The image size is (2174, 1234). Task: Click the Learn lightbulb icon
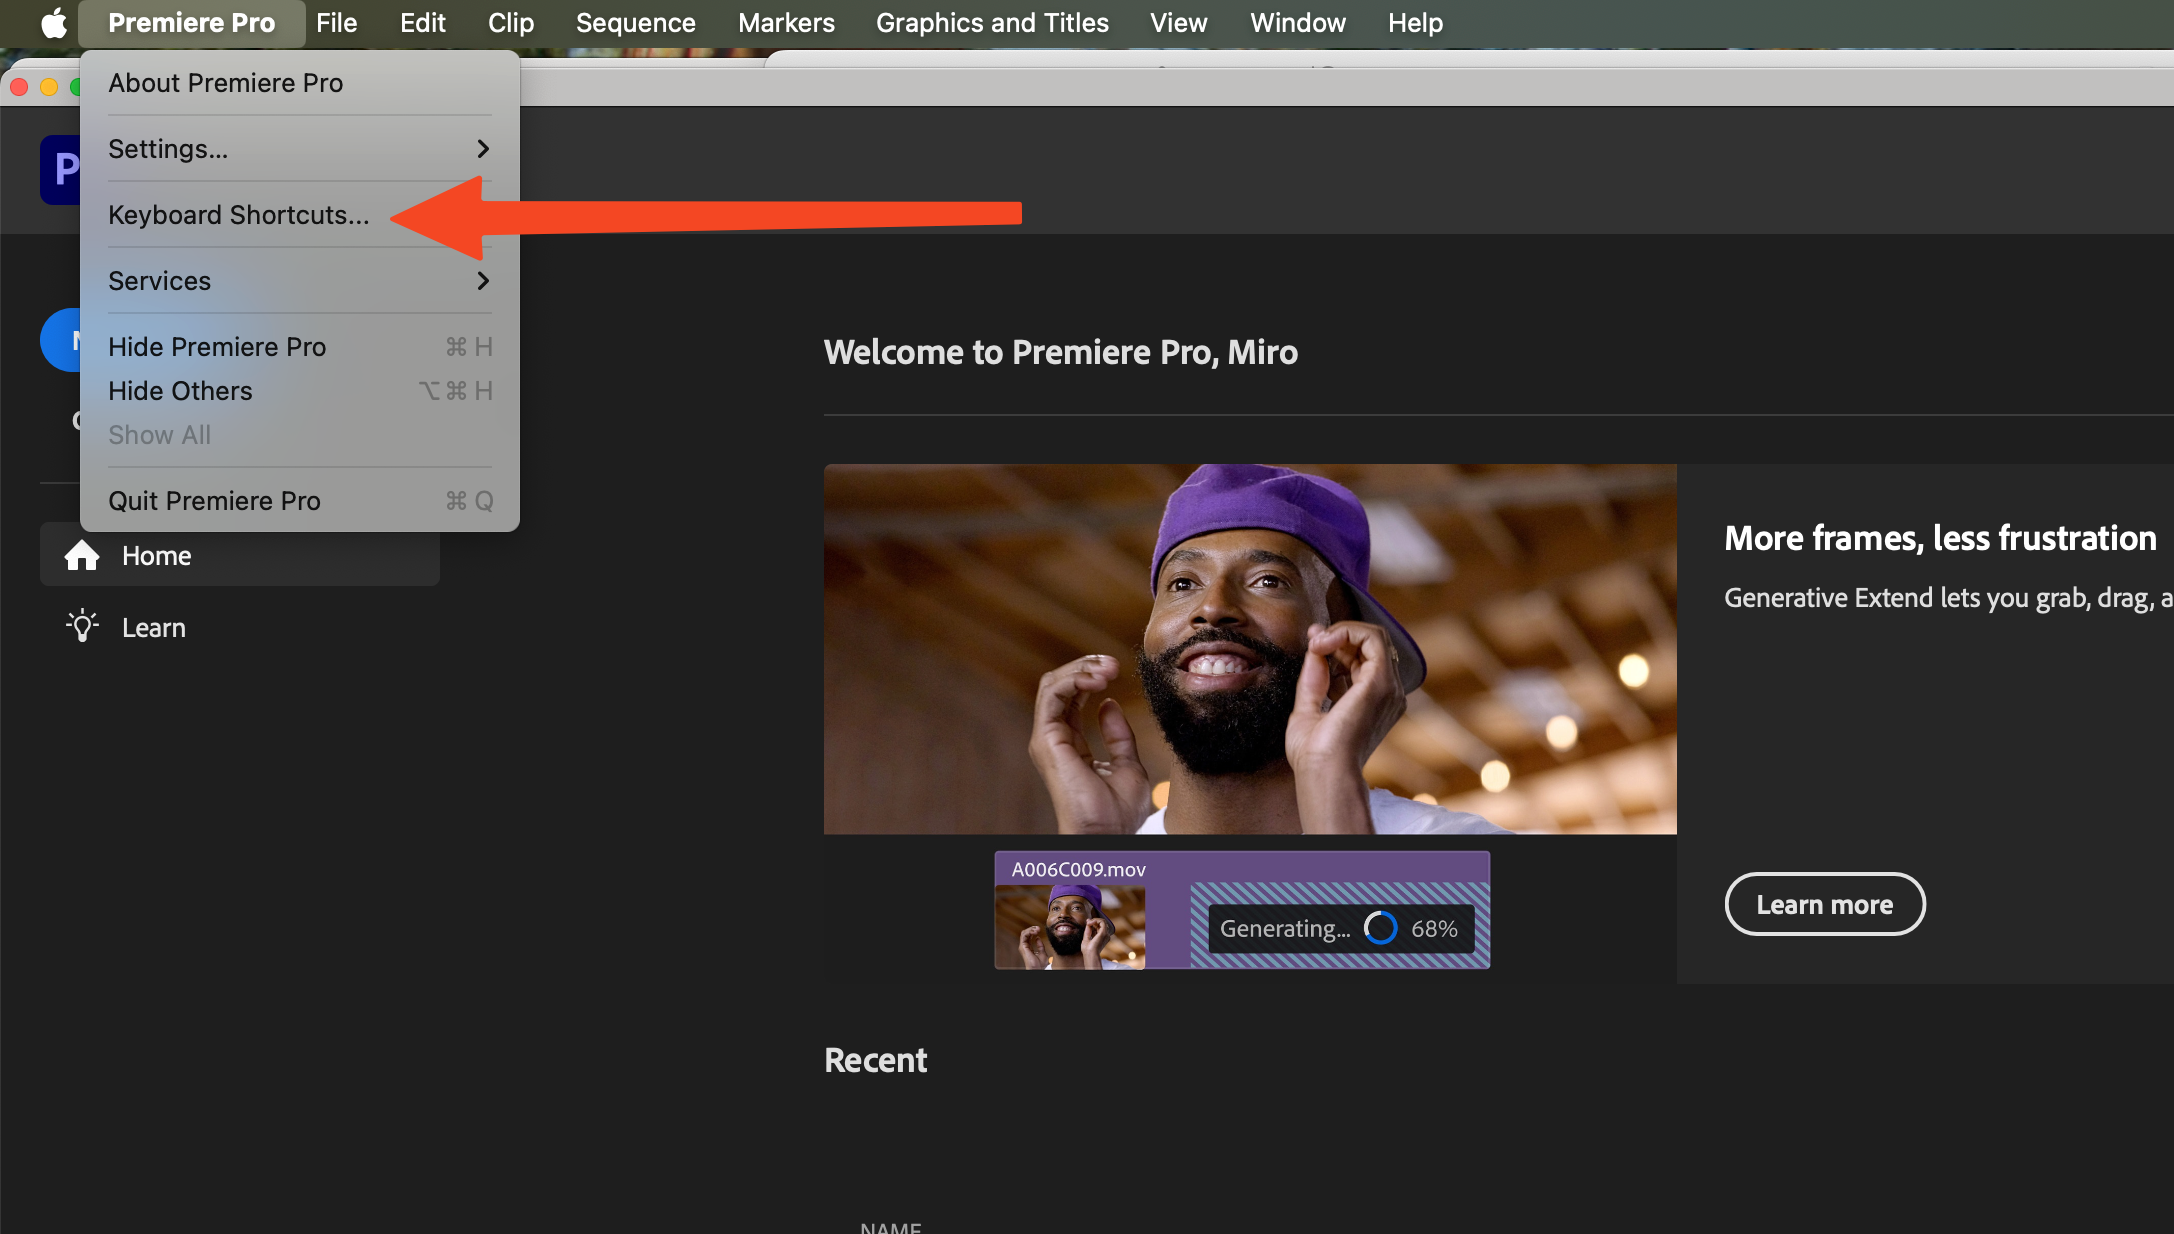click(x=82, y=627)
